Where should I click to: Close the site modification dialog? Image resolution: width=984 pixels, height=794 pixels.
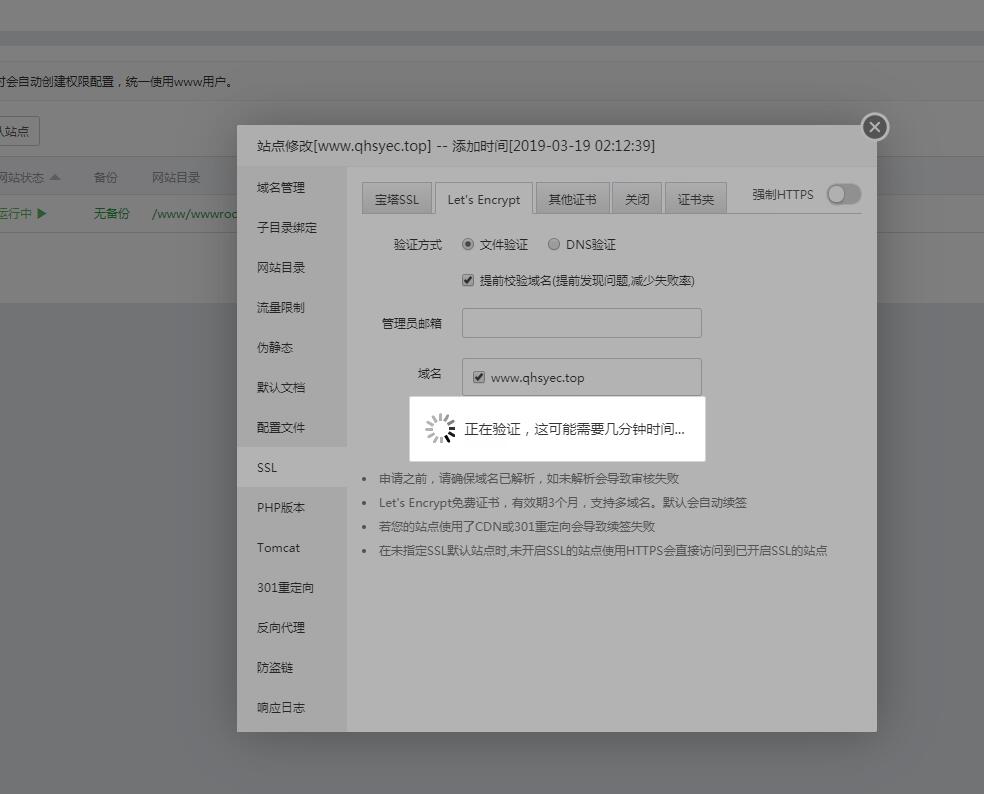(x=875, y=127)
